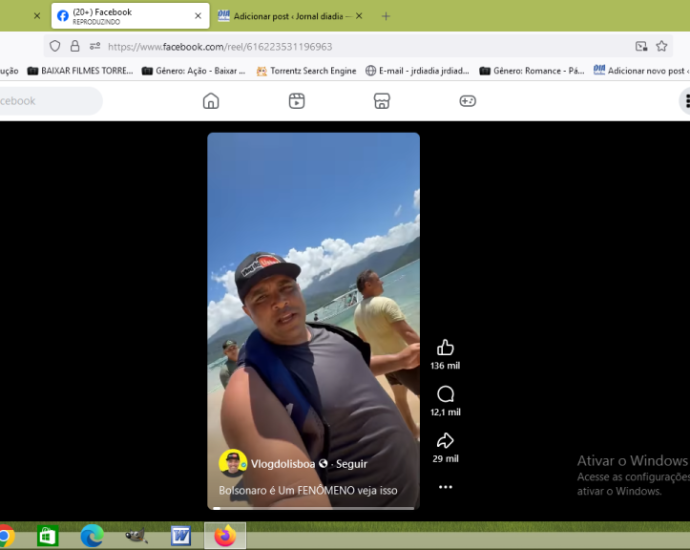Click Seguir to follow Vlogdolisboa
Screen dimensions: 690x550
[352, 464]
